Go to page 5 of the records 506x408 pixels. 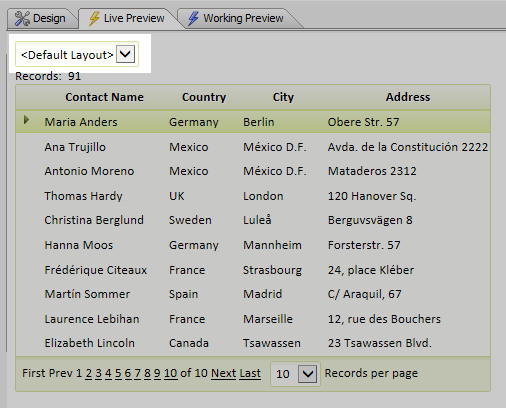point(118,373)
